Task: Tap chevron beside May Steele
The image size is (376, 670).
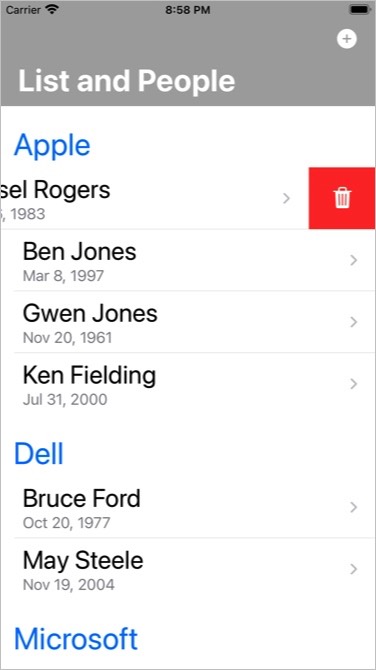Action: [353, 569]
